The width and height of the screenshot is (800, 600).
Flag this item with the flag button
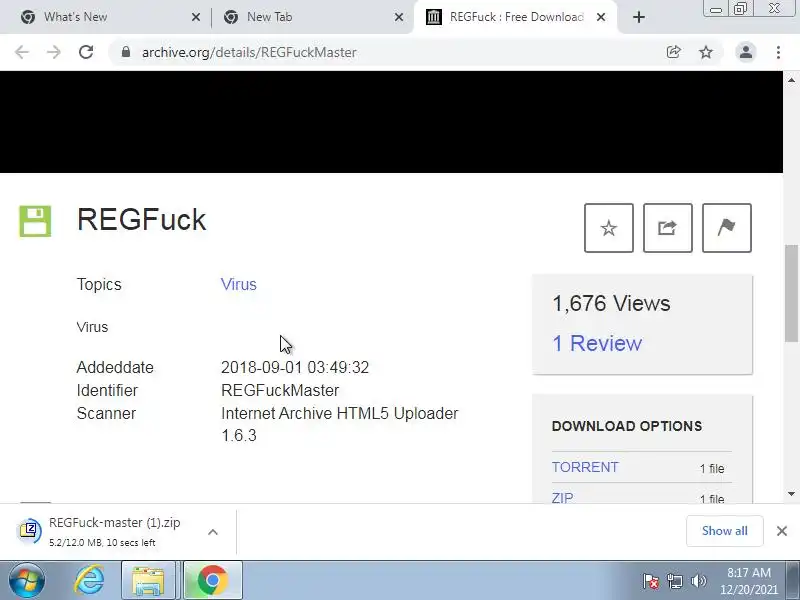pyautogui.click(x=727, y=228)
